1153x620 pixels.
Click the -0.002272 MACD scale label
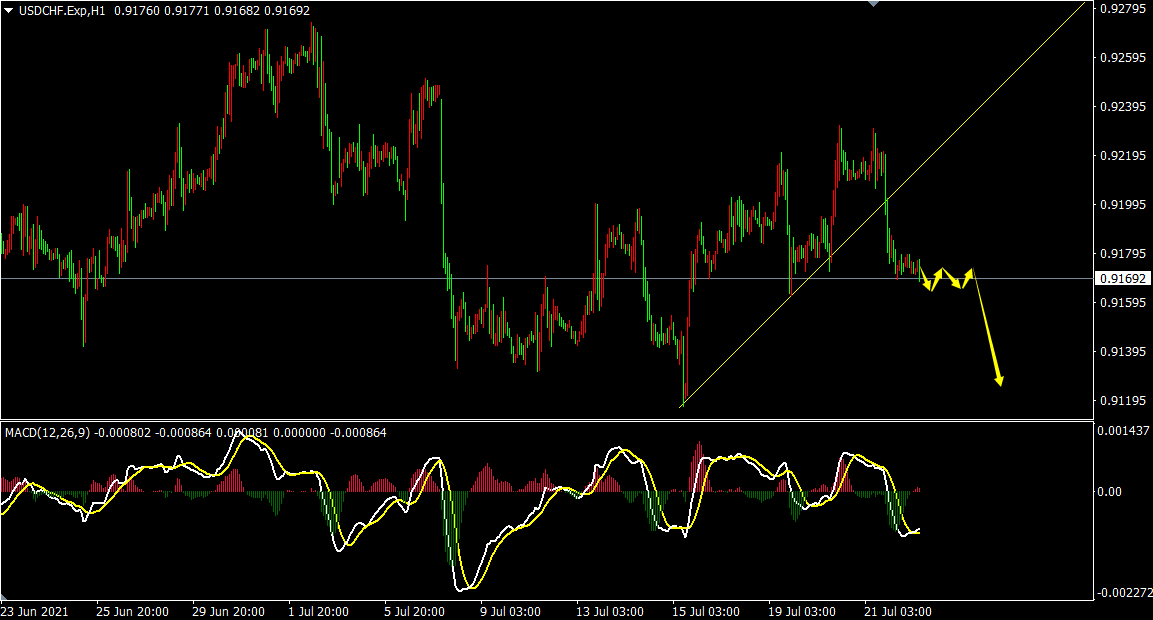click(x=1124, y=593)
